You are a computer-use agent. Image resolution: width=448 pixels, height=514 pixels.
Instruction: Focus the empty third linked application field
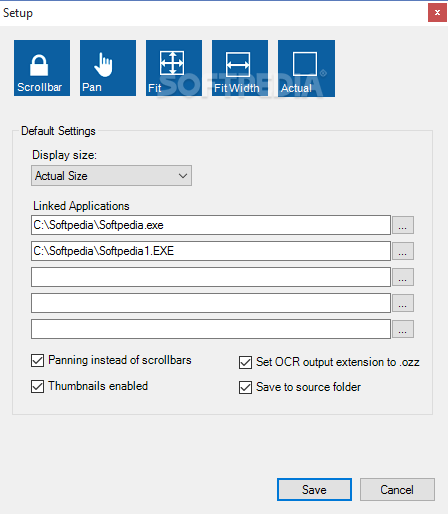(x=211, y=277)
